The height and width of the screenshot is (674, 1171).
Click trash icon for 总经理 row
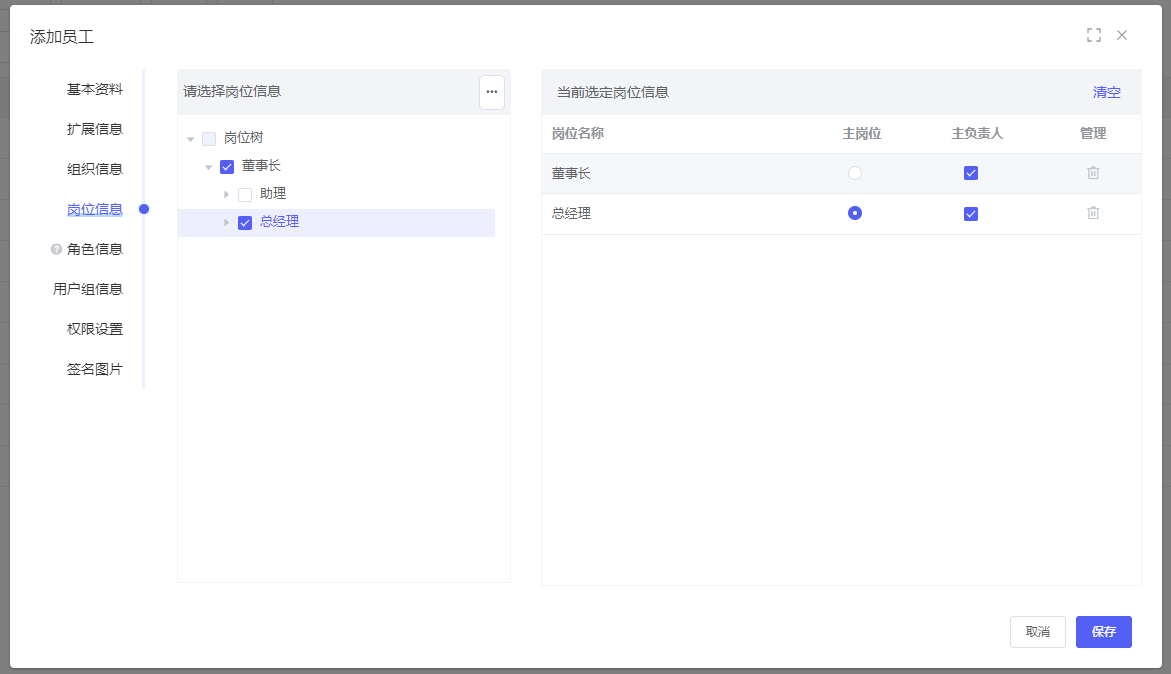coord(1093,213)
